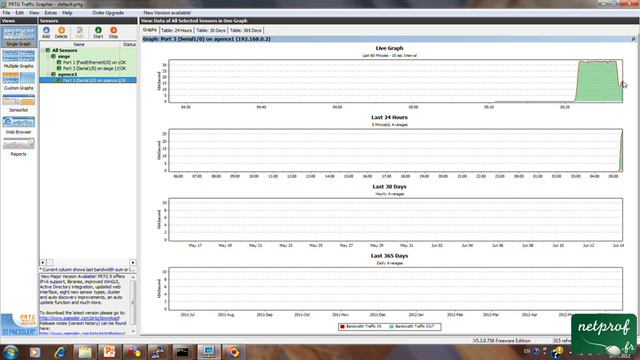Click the Name column header
640x360 pixels.
tap(79, 44)
